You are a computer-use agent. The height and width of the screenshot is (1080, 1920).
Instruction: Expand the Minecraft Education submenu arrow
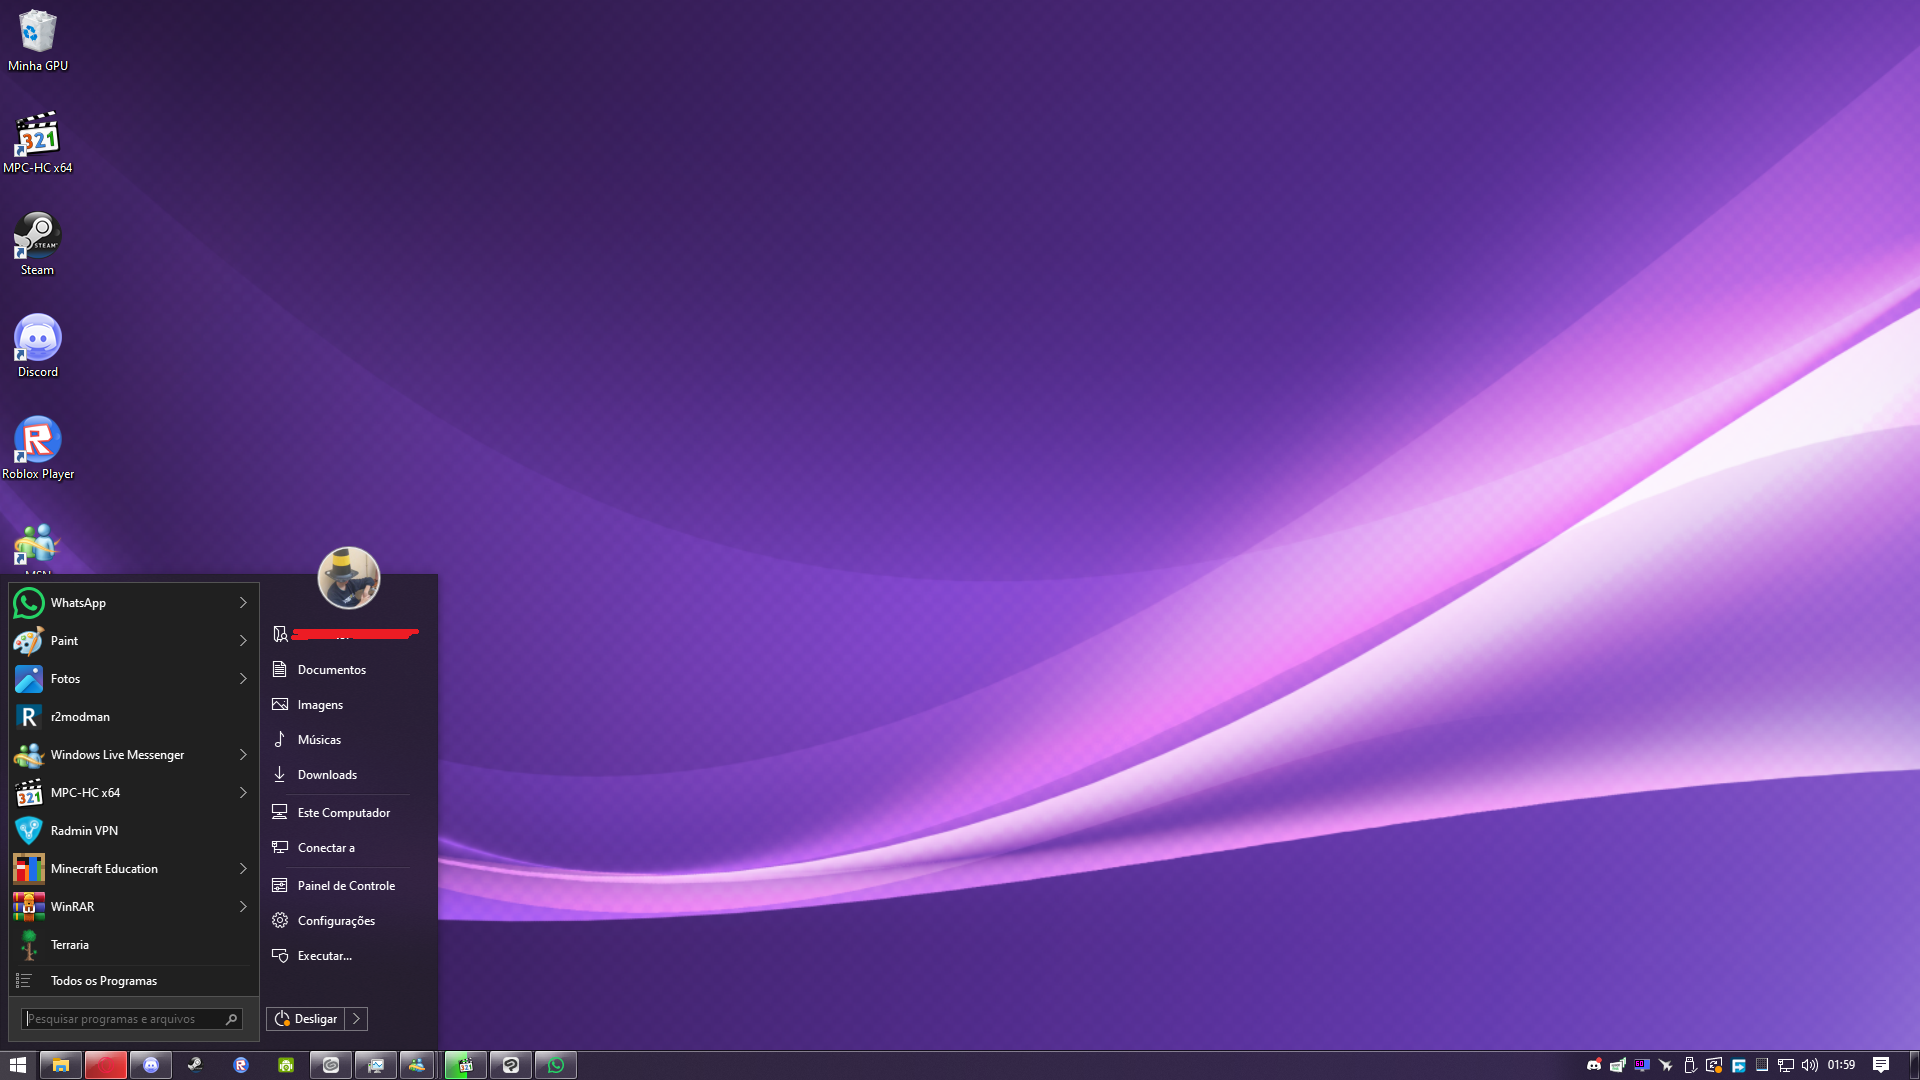click(243, 869)
